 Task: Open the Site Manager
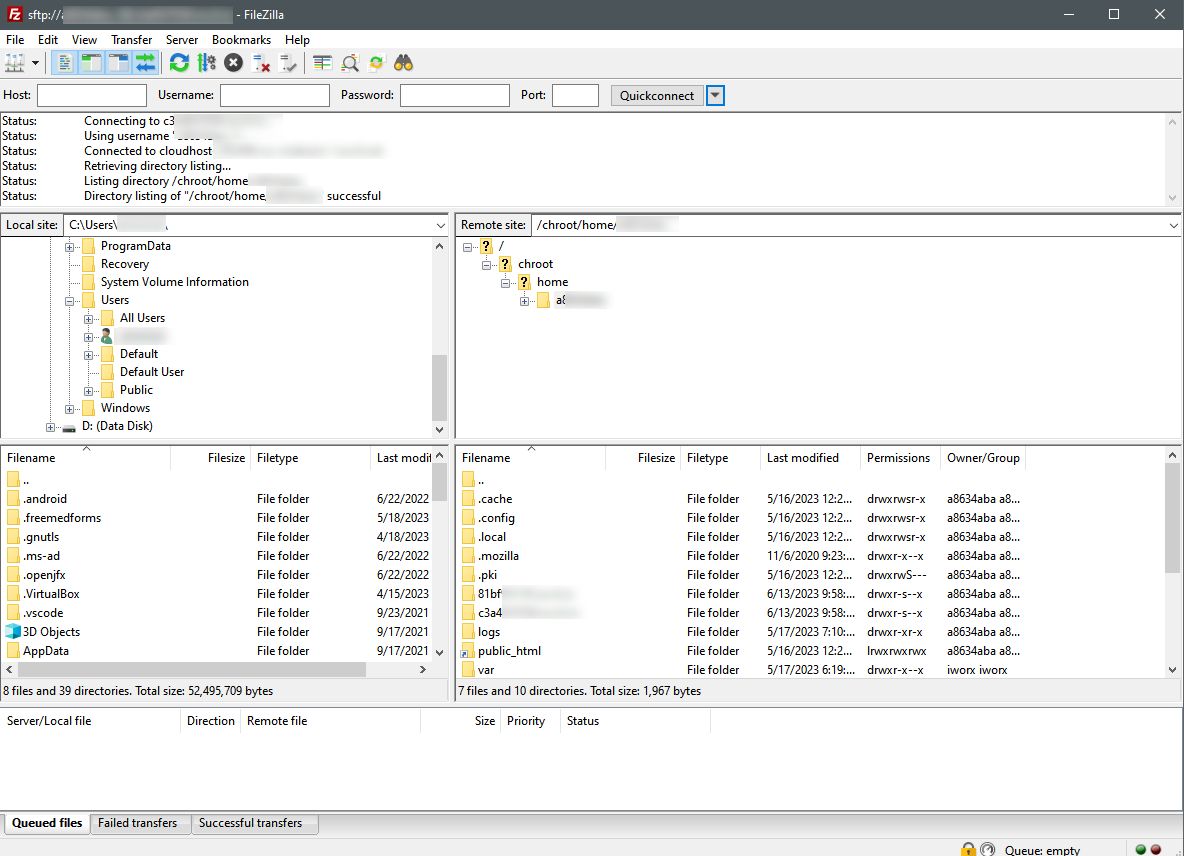[x=16, y=62]
